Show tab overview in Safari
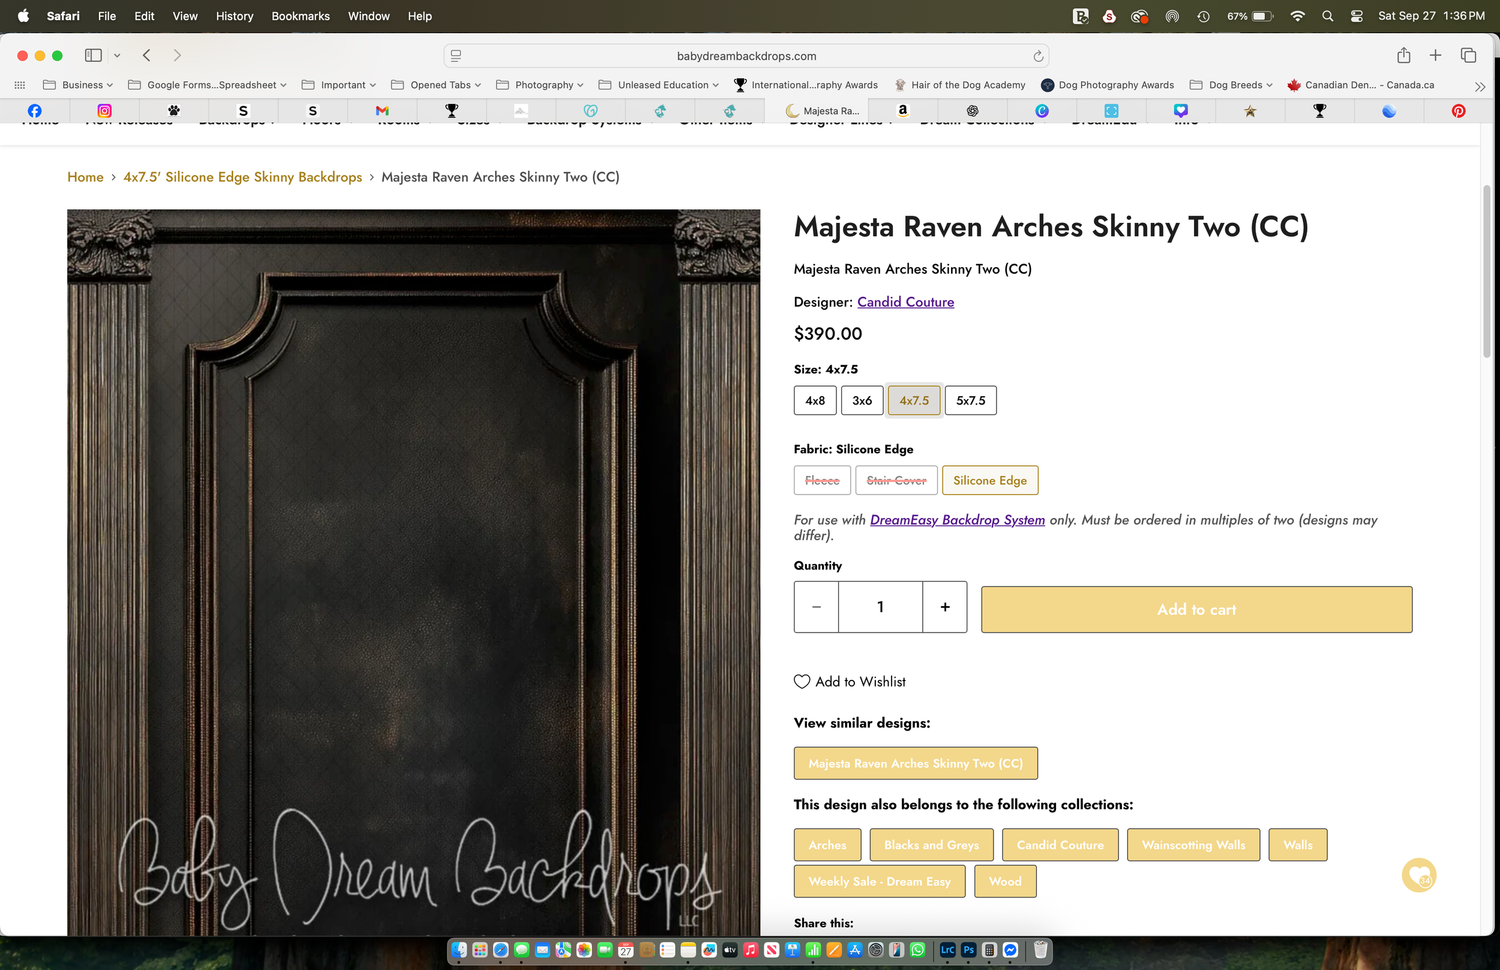 (x=1468, y=55)
